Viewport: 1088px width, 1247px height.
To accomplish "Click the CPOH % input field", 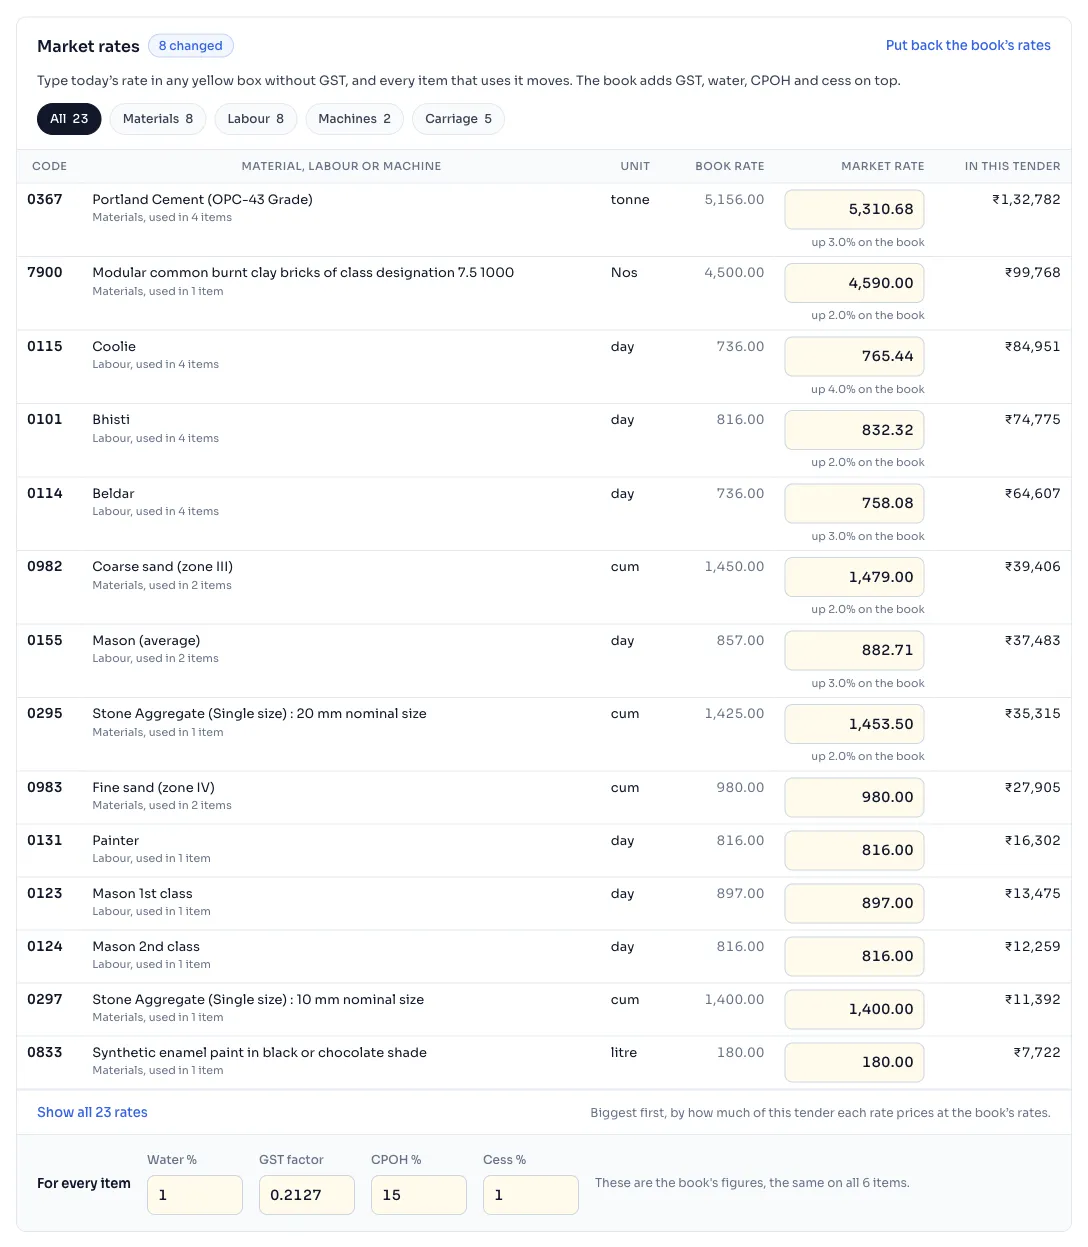I will pos(419,1195).
